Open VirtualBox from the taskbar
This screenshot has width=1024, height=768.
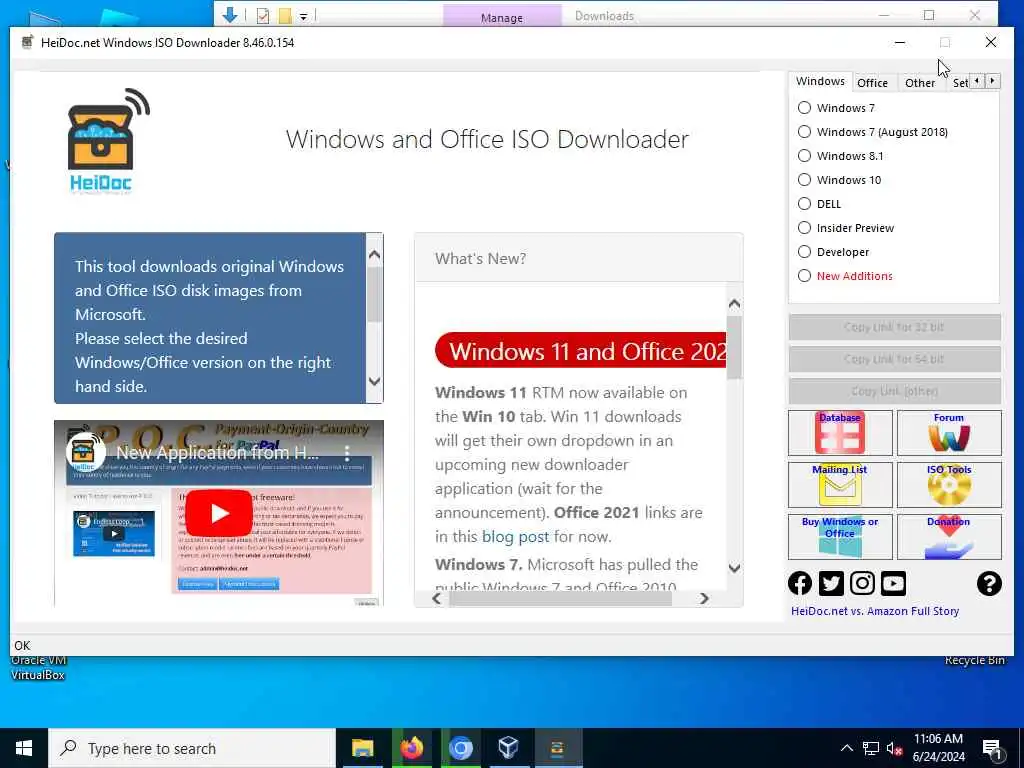click(508, 748)
